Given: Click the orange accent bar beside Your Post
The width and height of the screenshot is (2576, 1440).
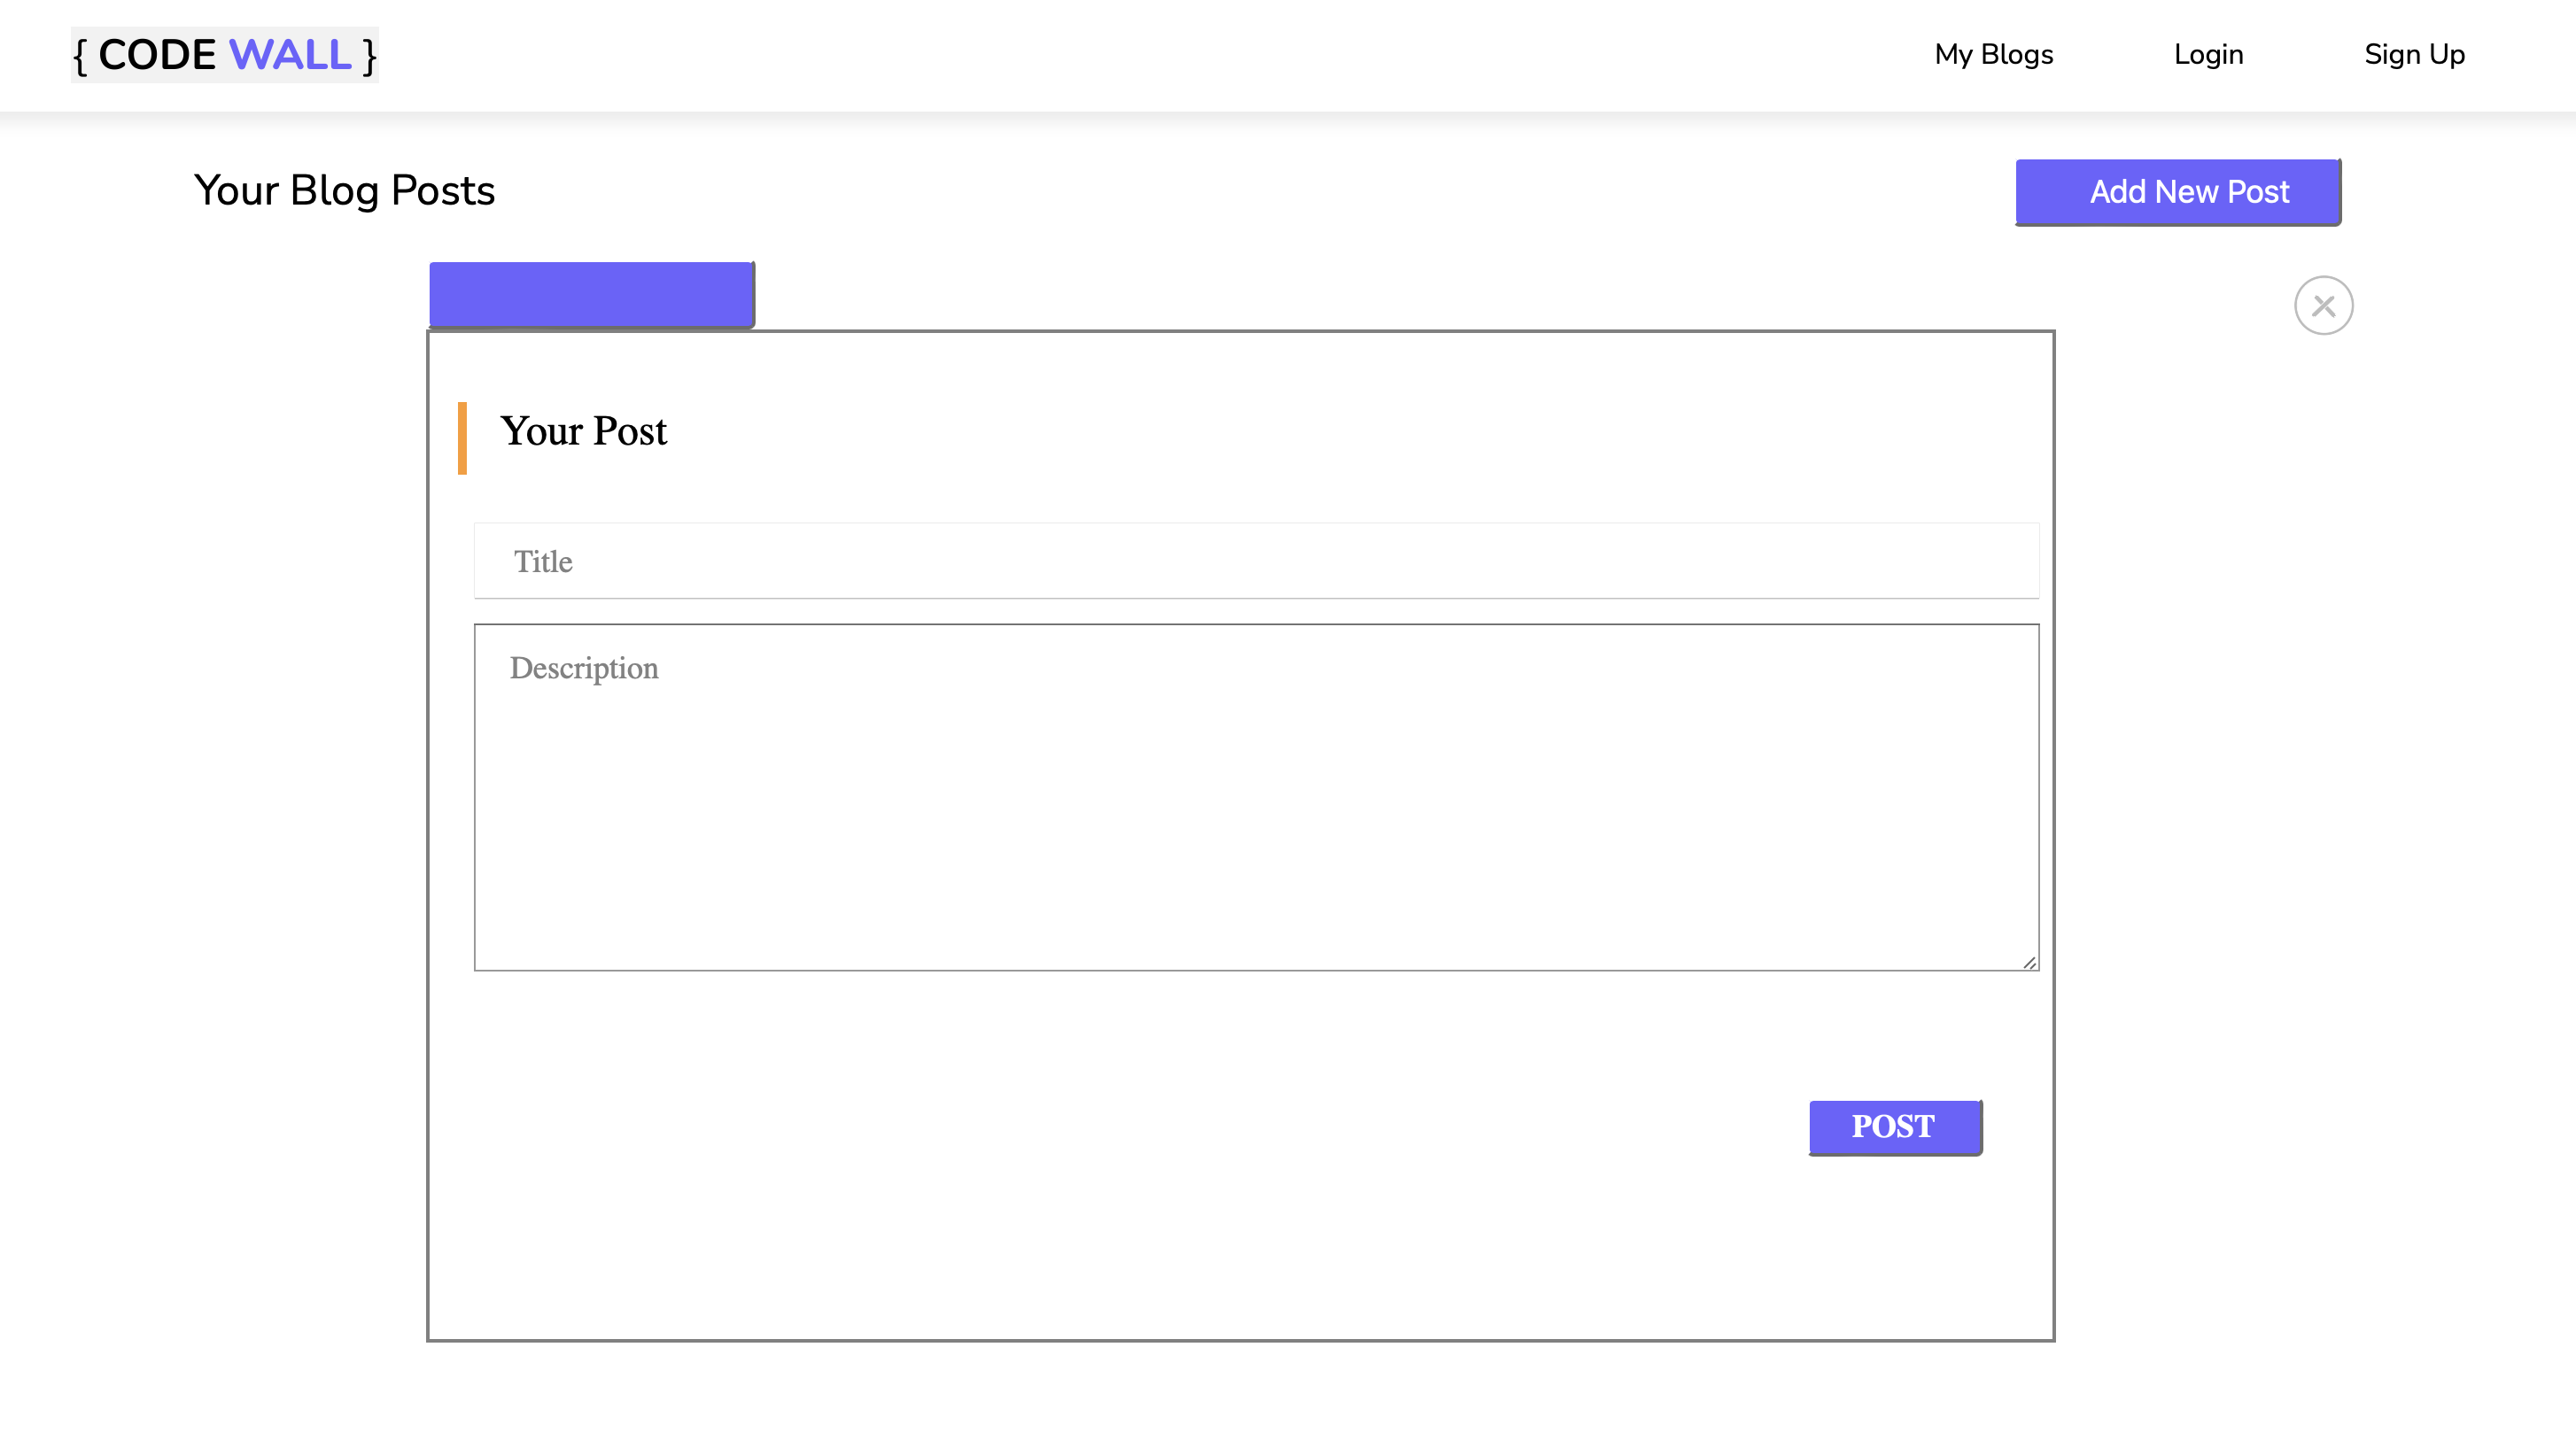Looking at the screenshot, I should pyautogui.click(x=463, y=435).
